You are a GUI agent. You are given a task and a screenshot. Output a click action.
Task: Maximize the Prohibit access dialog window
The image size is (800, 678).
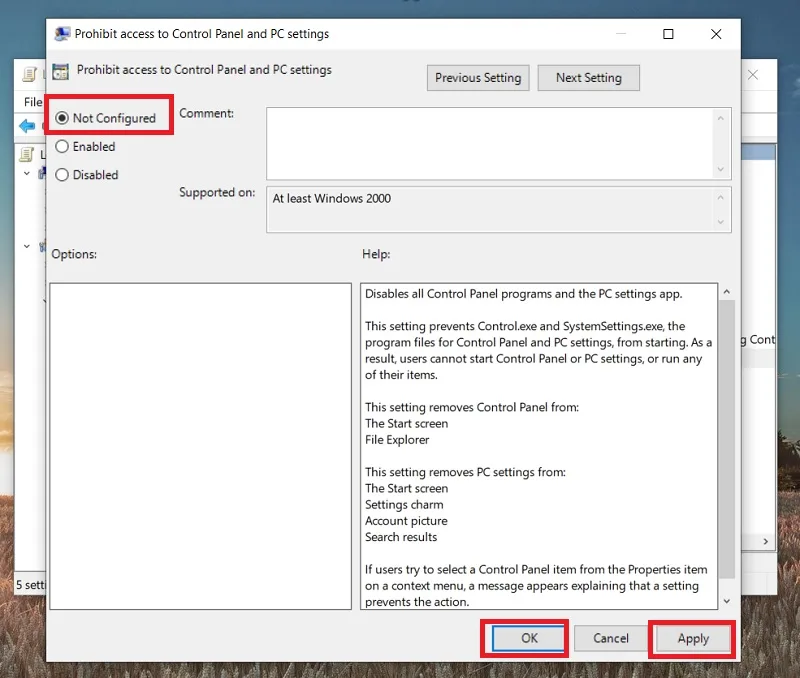pyautogui.click(x=668, y=34)
